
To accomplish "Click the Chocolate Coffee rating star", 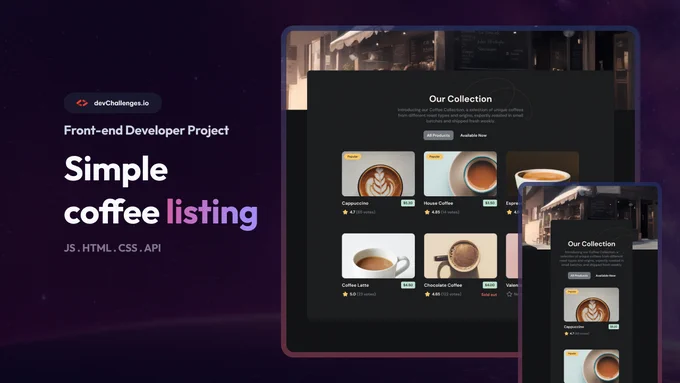I will pyautogui.click(x=427, y=294).
